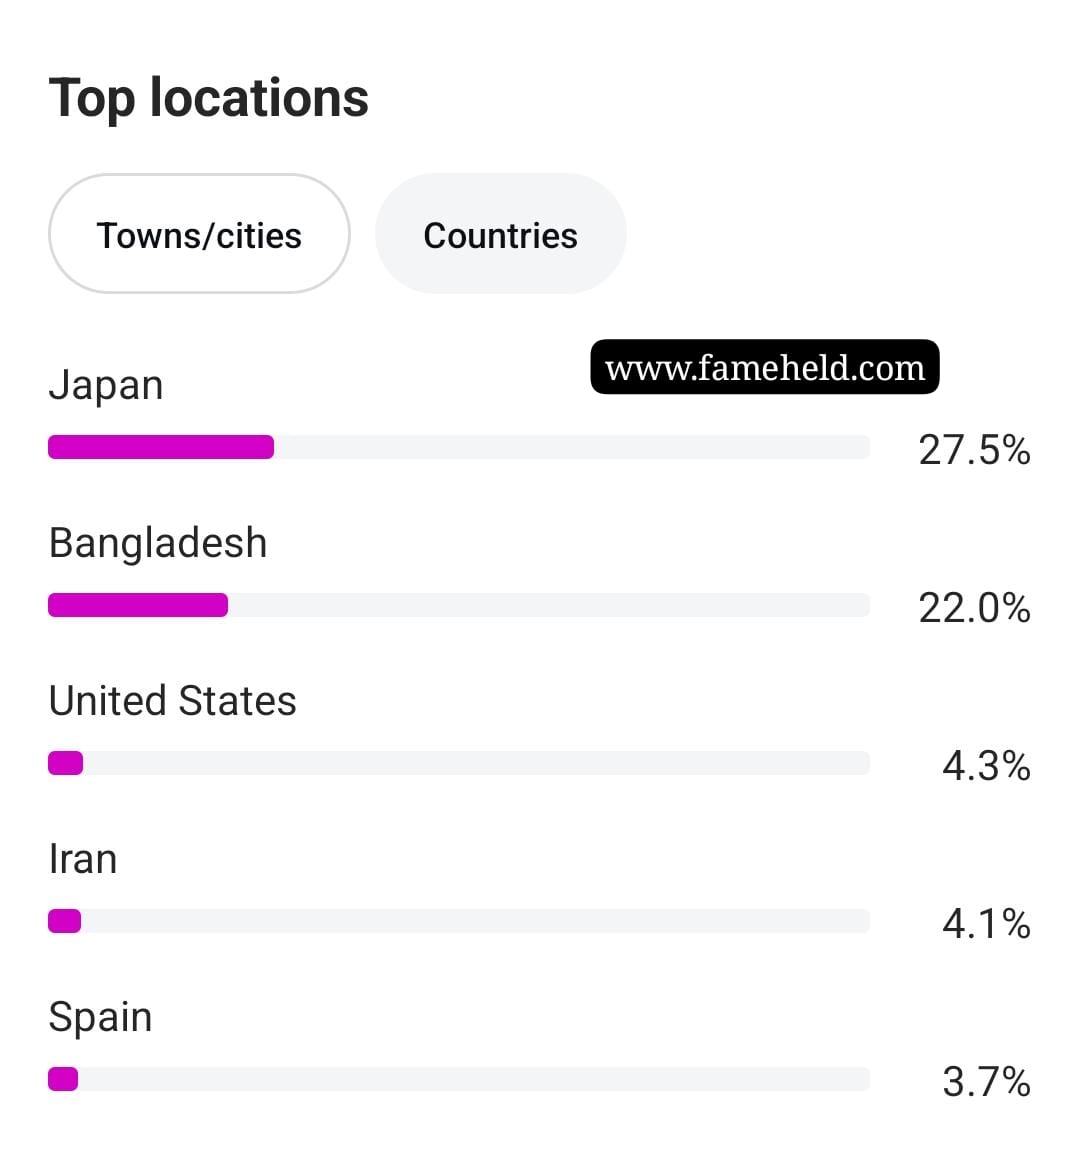Viewport: 1080px width, 1164px height.
Task: Click the Japan percentage bar
Action: [459, 447]
